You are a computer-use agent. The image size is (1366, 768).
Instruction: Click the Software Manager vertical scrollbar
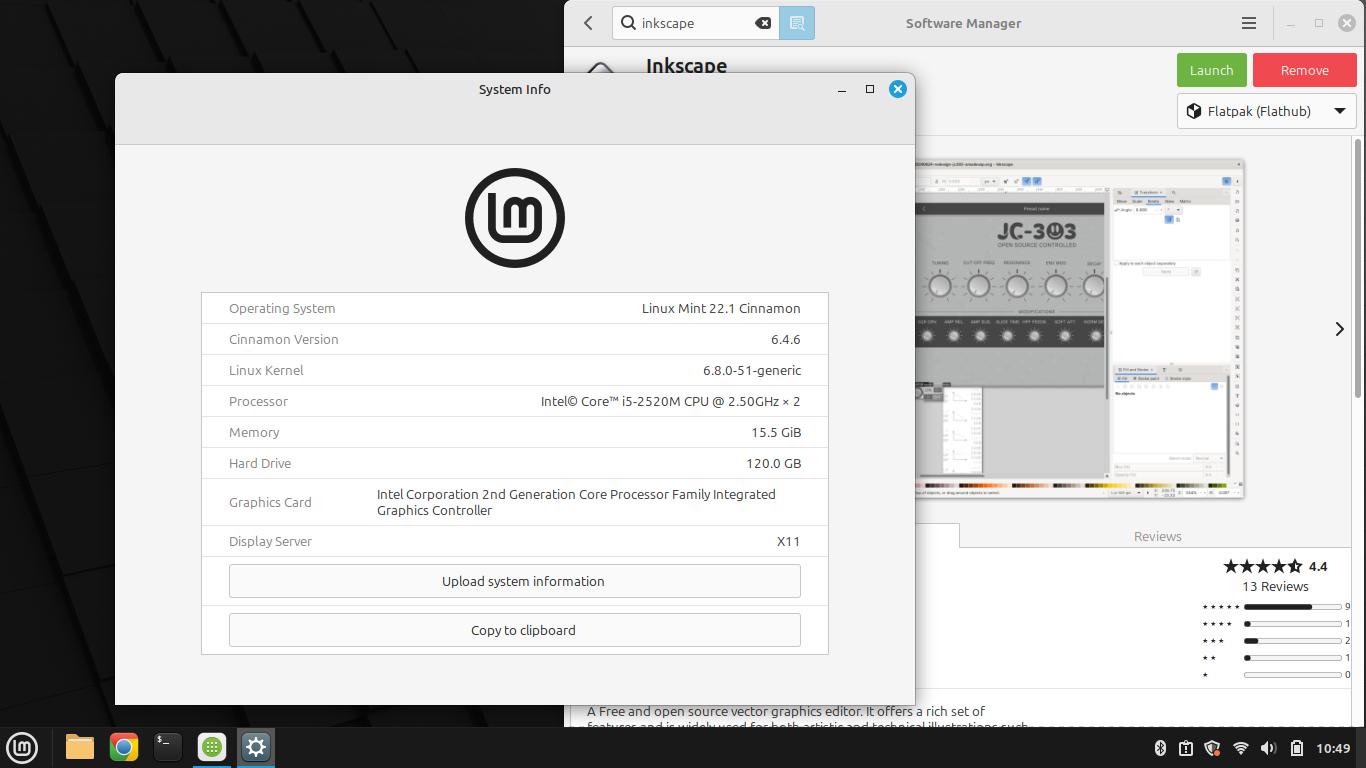pos(1358,268)
